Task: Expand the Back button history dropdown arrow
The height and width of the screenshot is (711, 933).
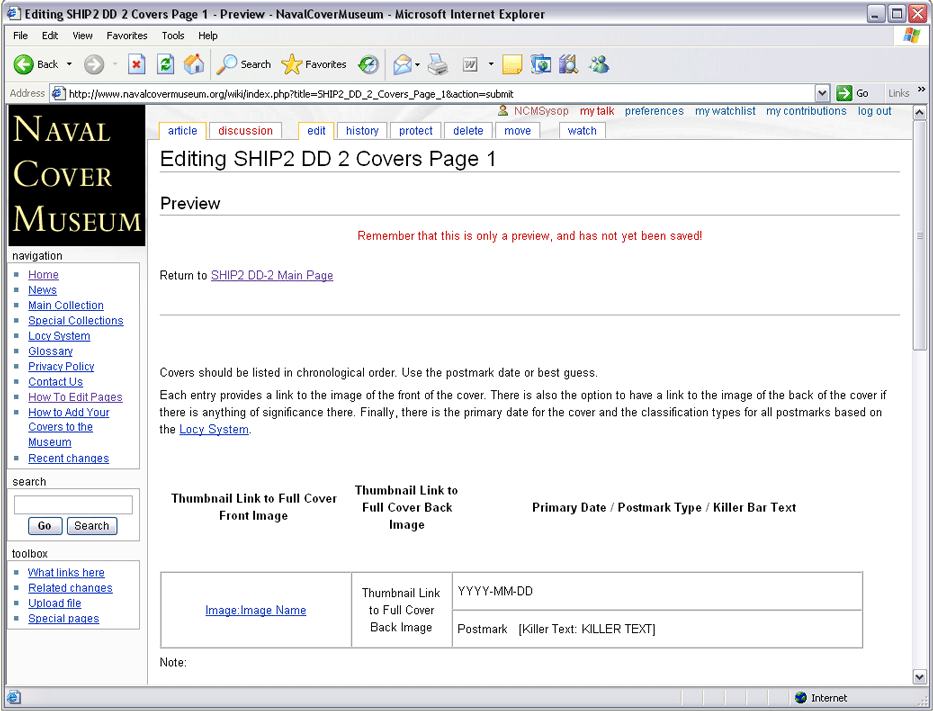Action: [69, 64]
